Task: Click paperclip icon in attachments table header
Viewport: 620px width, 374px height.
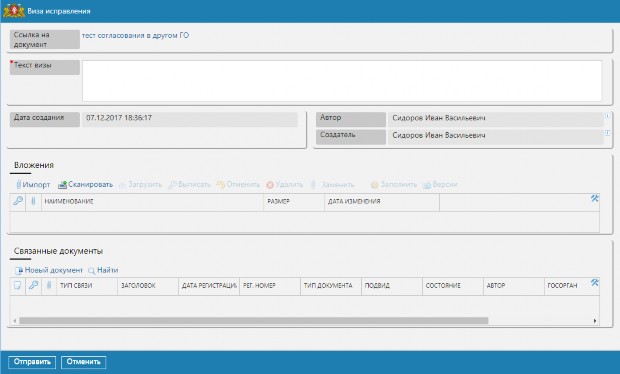Action: [33, 201]
